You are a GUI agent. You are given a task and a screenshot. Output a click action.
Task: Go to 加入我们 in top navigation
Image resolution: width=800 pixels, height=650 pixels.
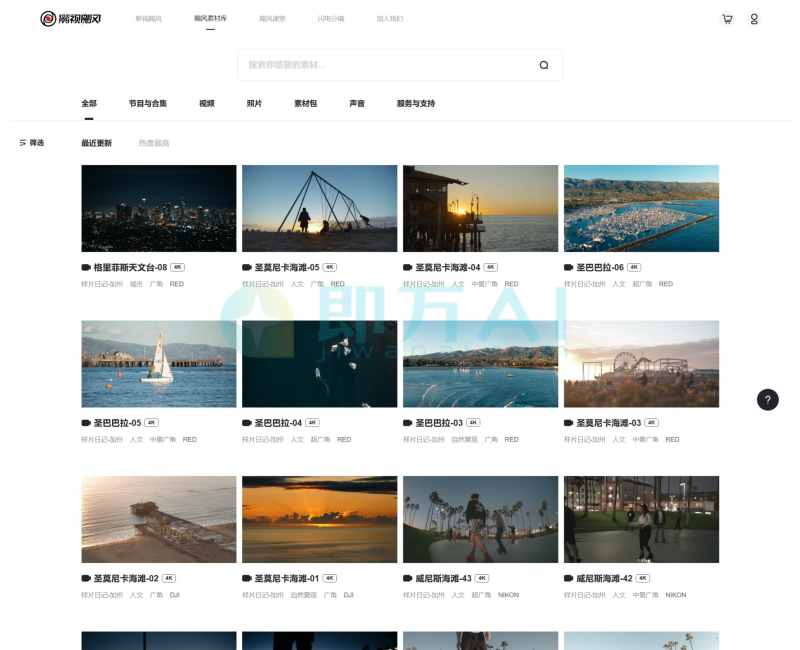389,19
